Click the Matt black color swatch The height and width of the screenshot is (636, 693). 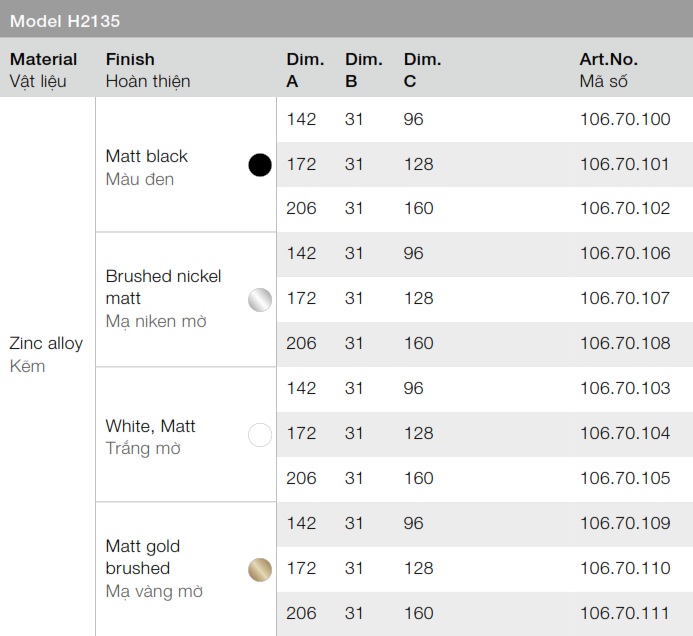click(260, 165)
